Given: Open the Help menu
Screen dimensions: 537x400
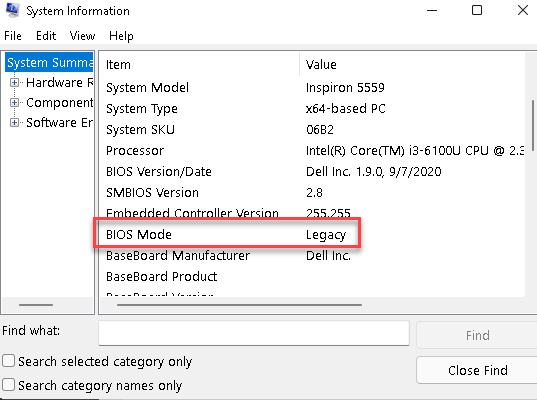Looking at the screenshot, I should click(121, 36).
